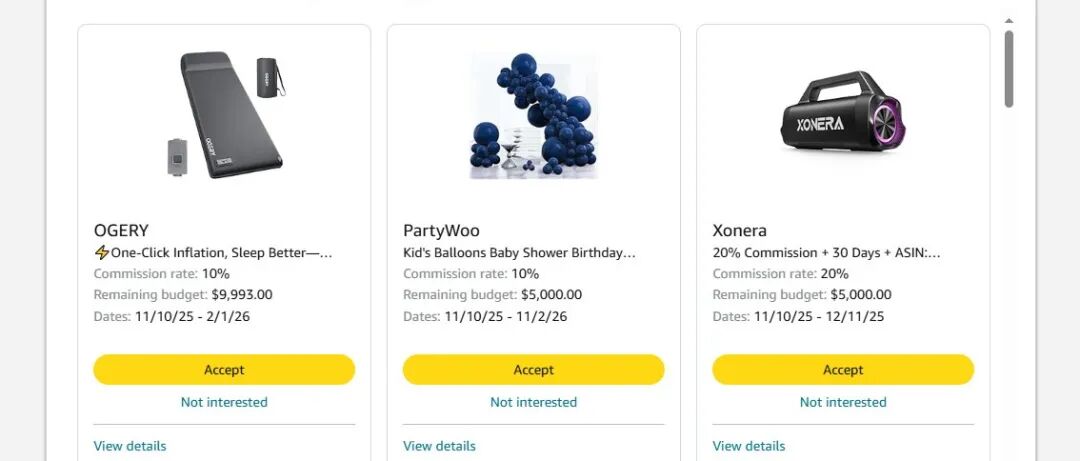
Task: Open the PartyWoo blue balloons image
Action: 533,115
